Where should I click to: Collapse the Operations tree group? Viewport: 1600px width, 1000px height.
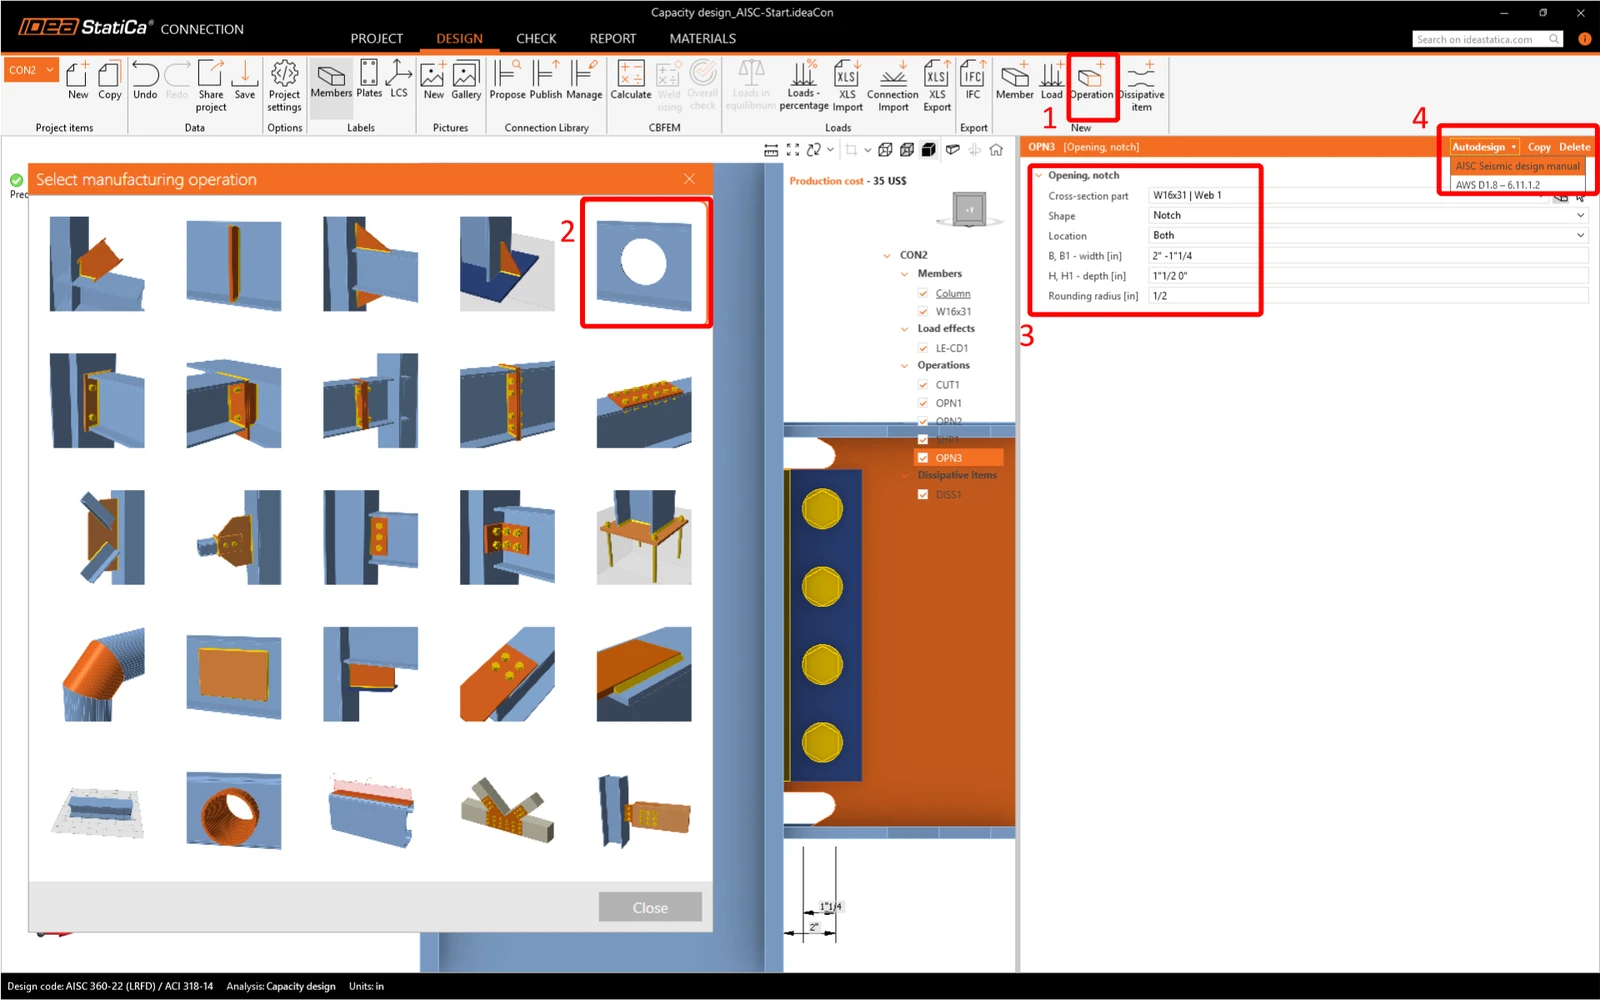click(905, 366)
